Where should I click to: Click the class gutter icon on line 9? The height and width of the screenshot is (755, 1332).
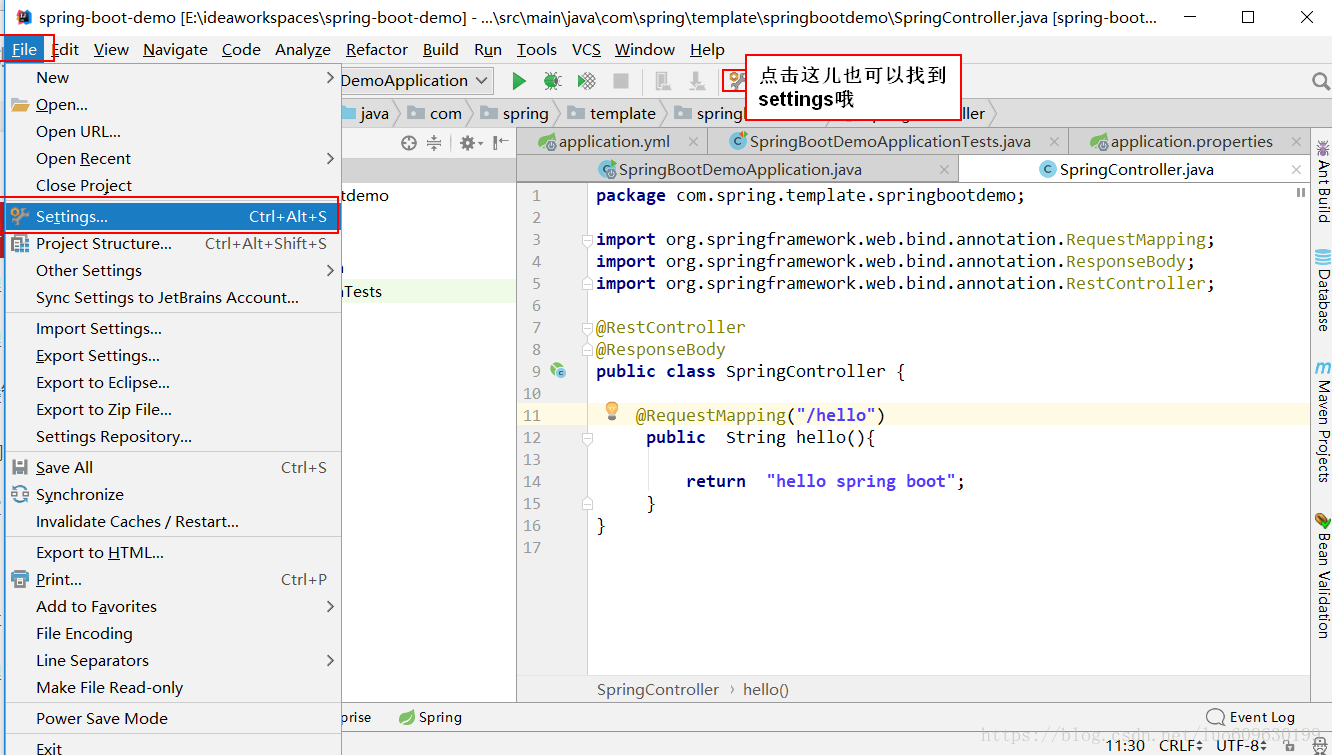(558, 371)
